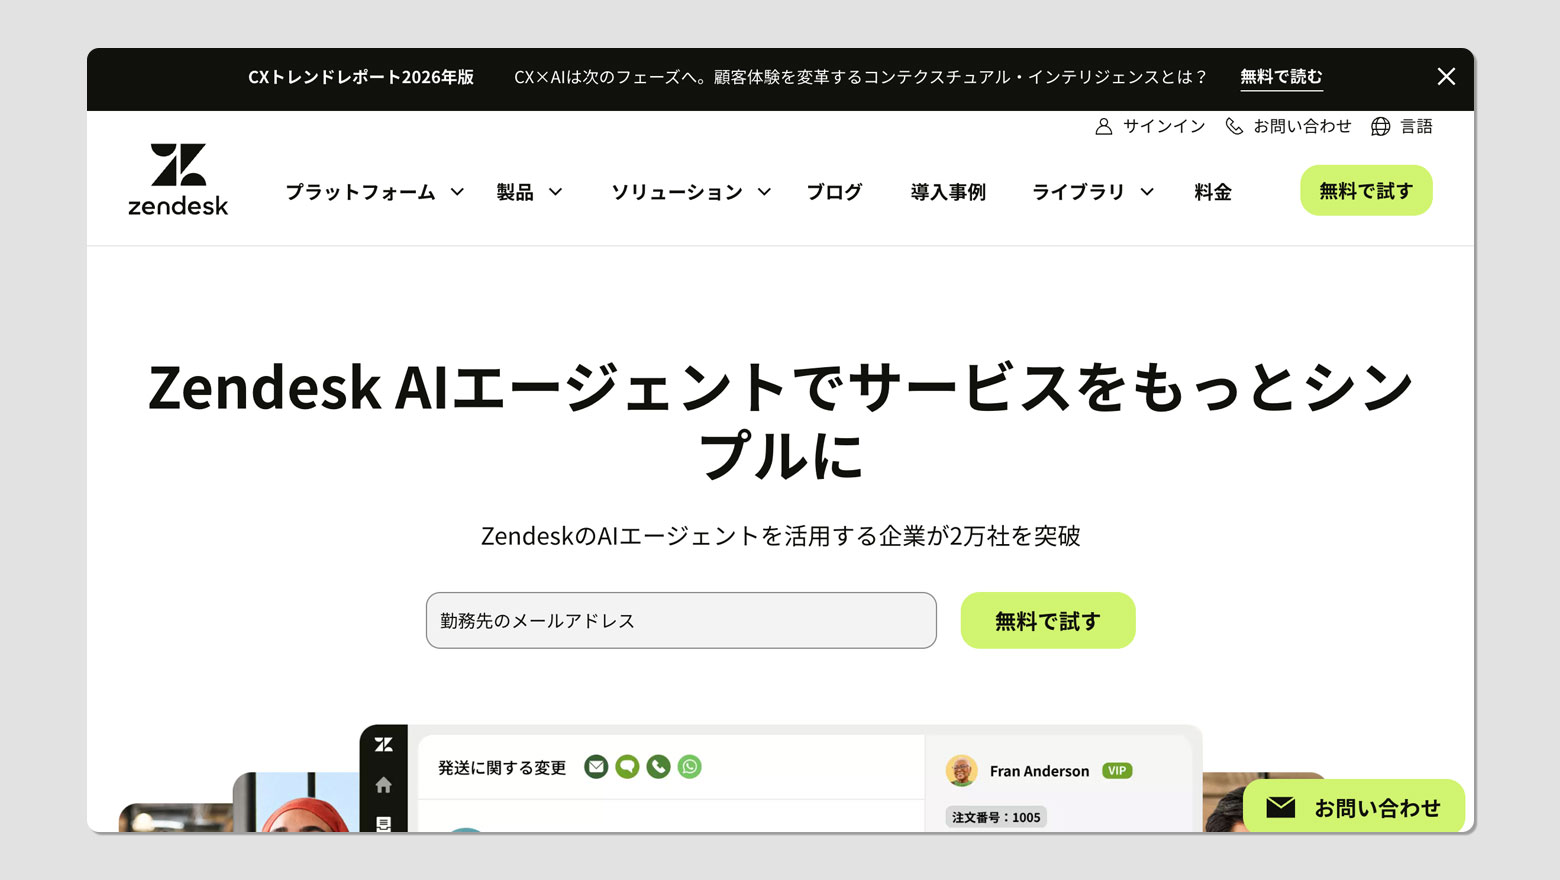Expand the ソリューション dropdown chevron
The image size is (1560, 880).
point(764,192)
